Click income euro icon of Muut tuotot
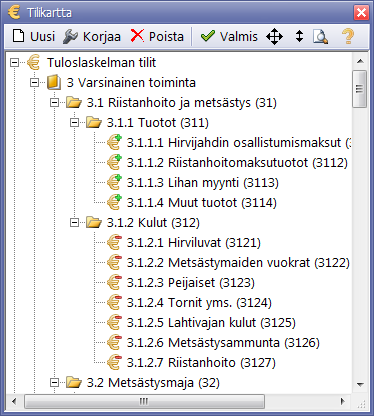Image resolution: width=374 pixels, height=416 pixels. 114,202
